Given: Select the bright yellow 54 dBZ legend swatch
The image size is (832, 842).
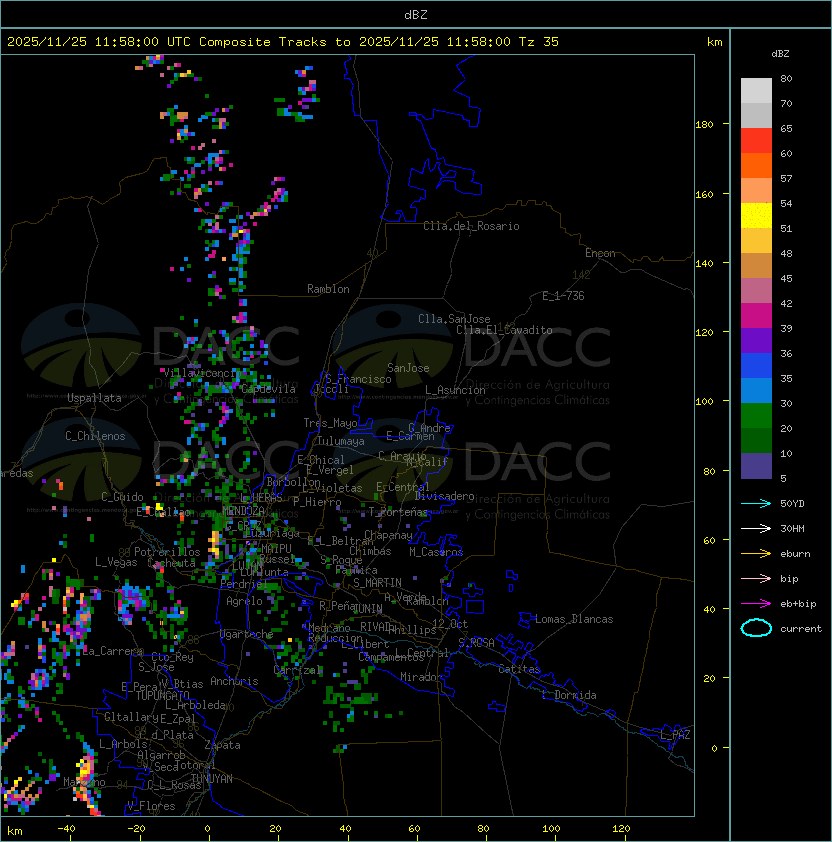Looking at the screenshot, I should (x=756, y=215).
